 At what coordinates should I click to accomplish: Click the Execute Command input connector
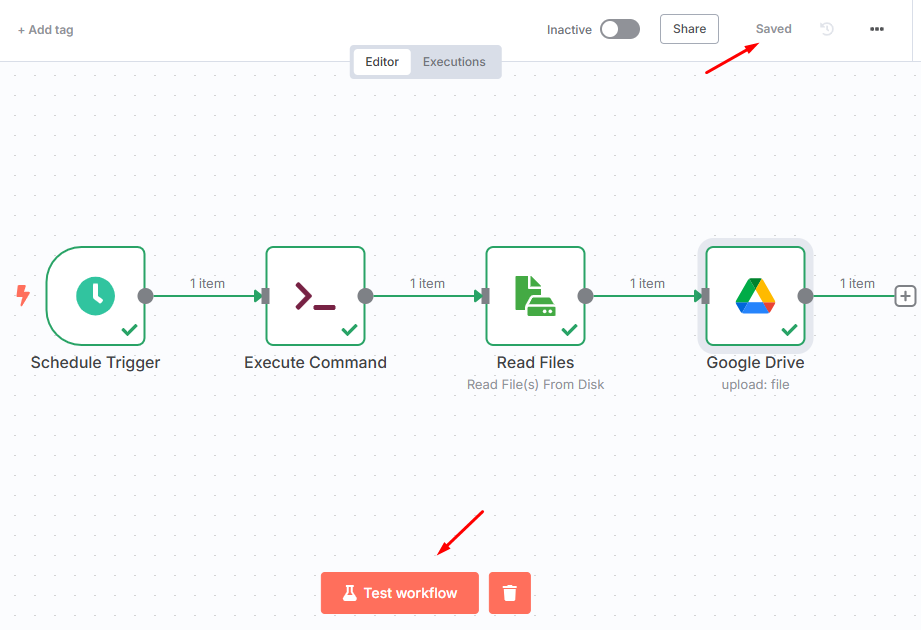click(265, 296)
